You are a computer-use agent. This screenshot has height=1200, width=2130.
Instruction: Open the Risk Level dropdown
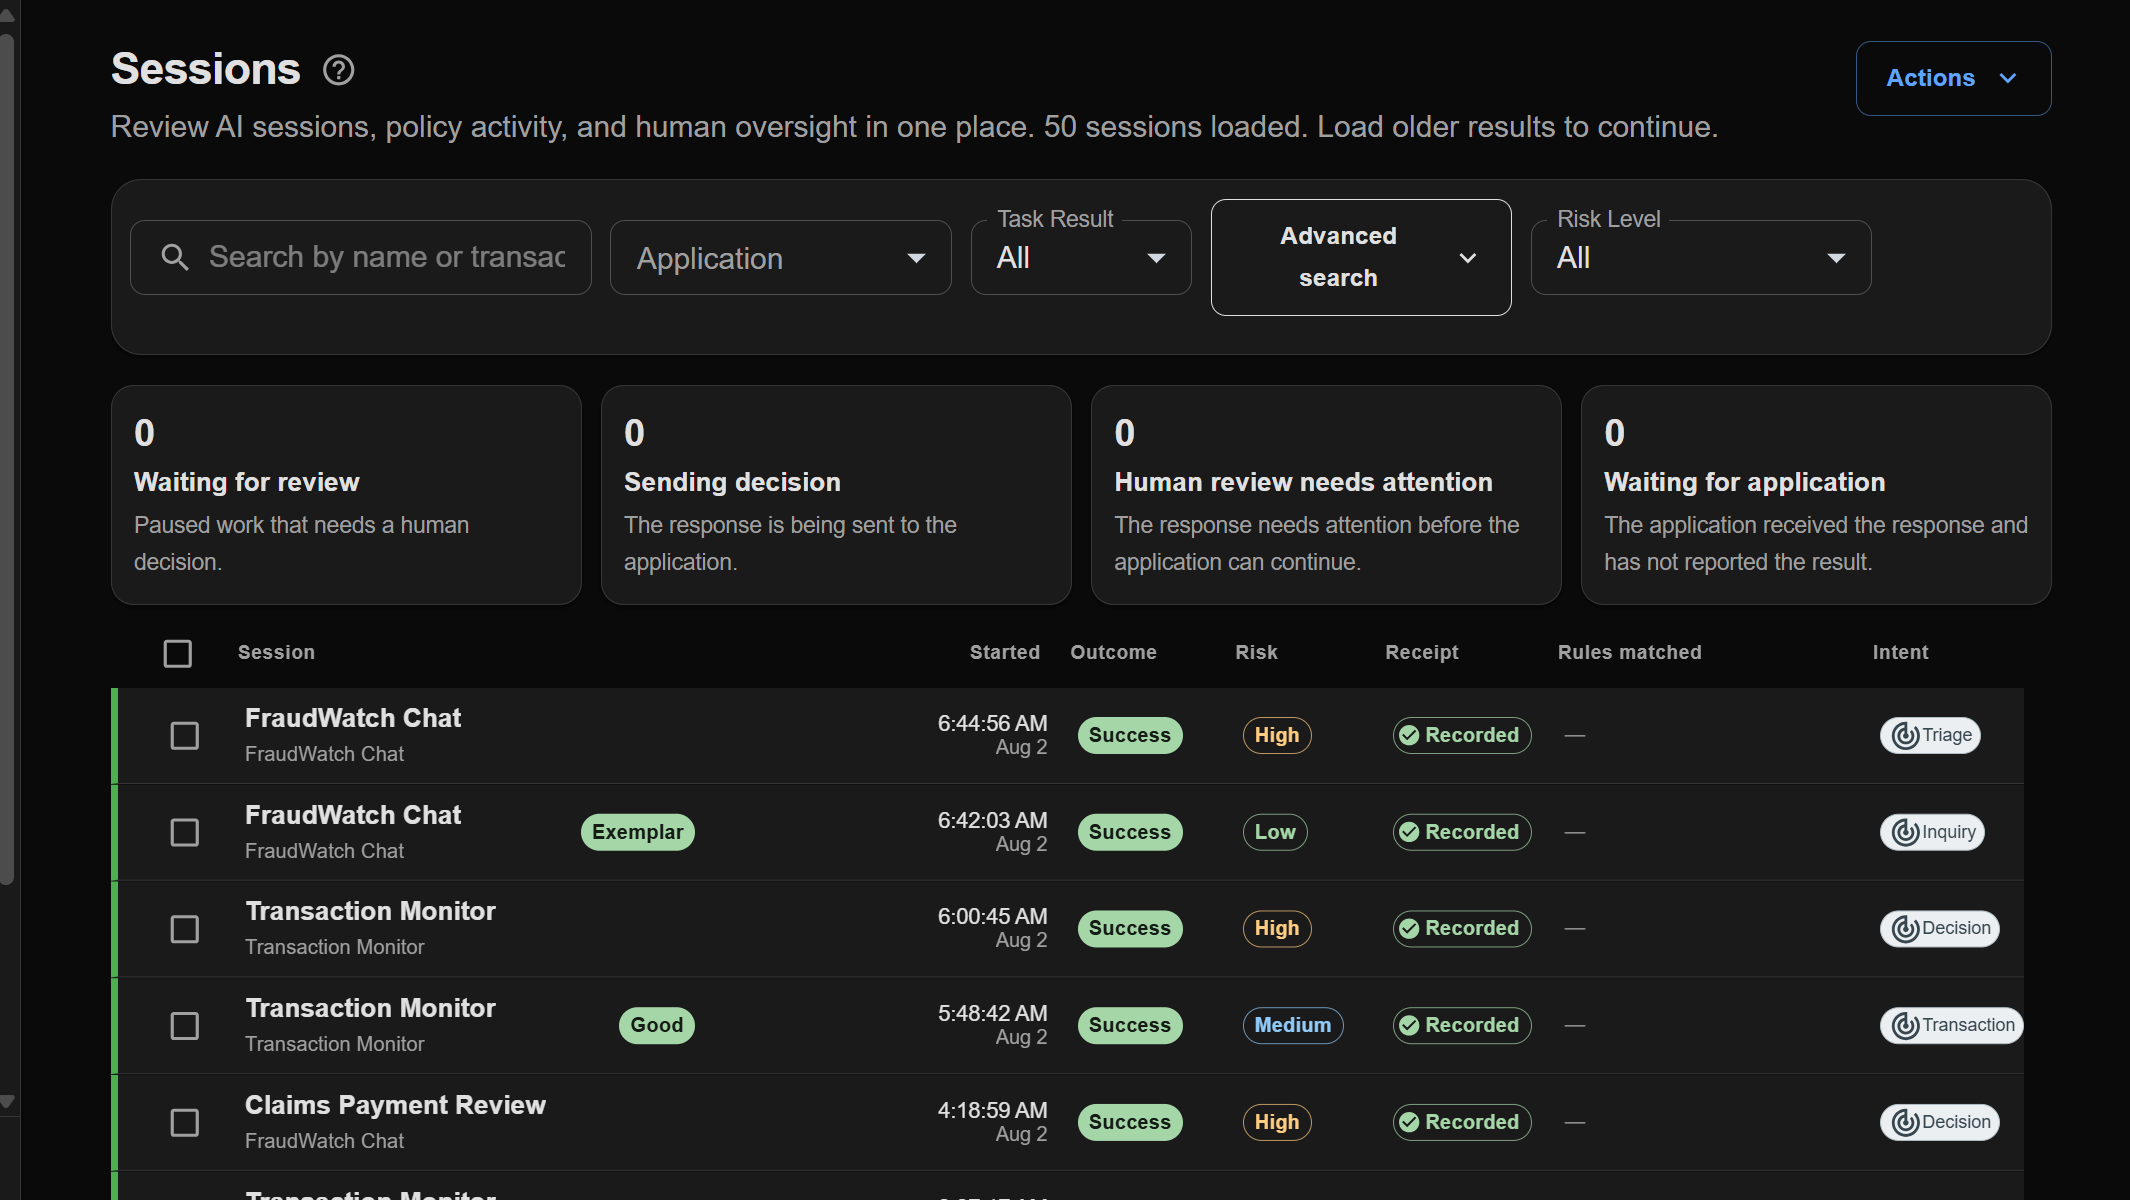pyautogui.click(x=1701, y=258)
